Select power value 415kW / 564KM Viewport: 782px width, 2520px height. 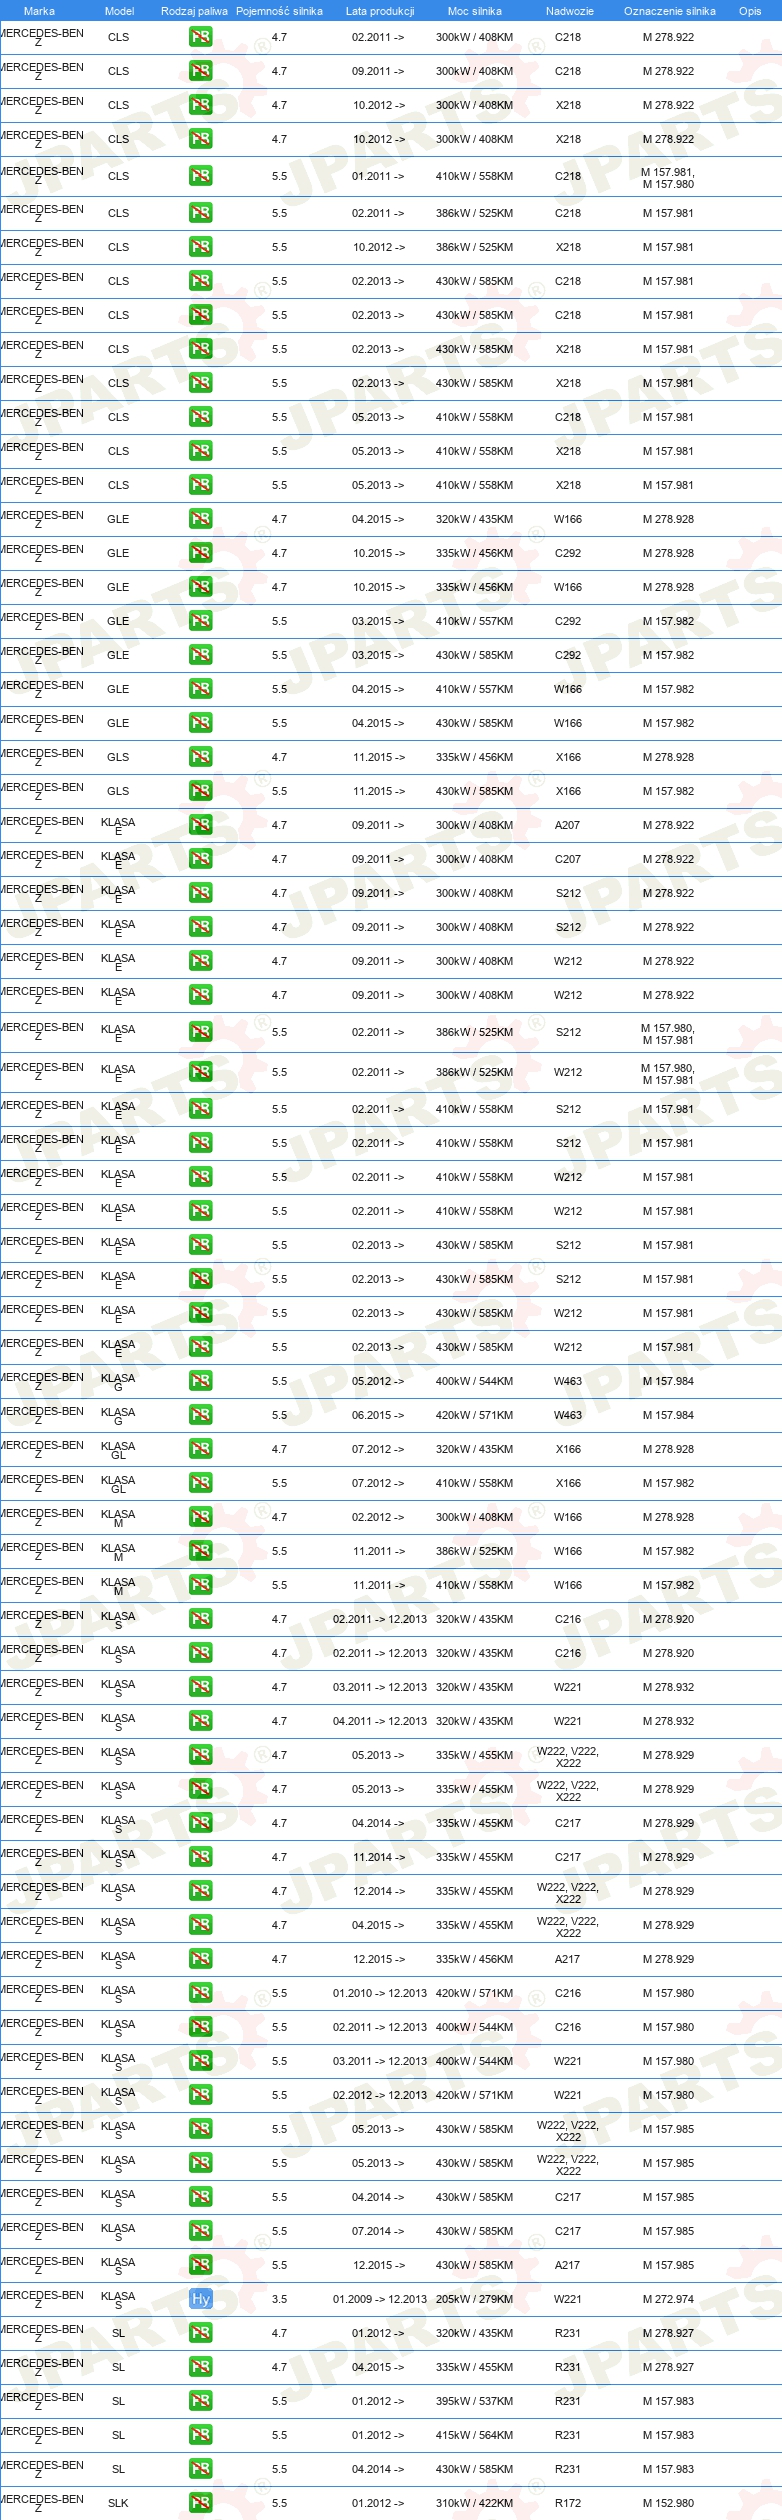point(474,2435)
